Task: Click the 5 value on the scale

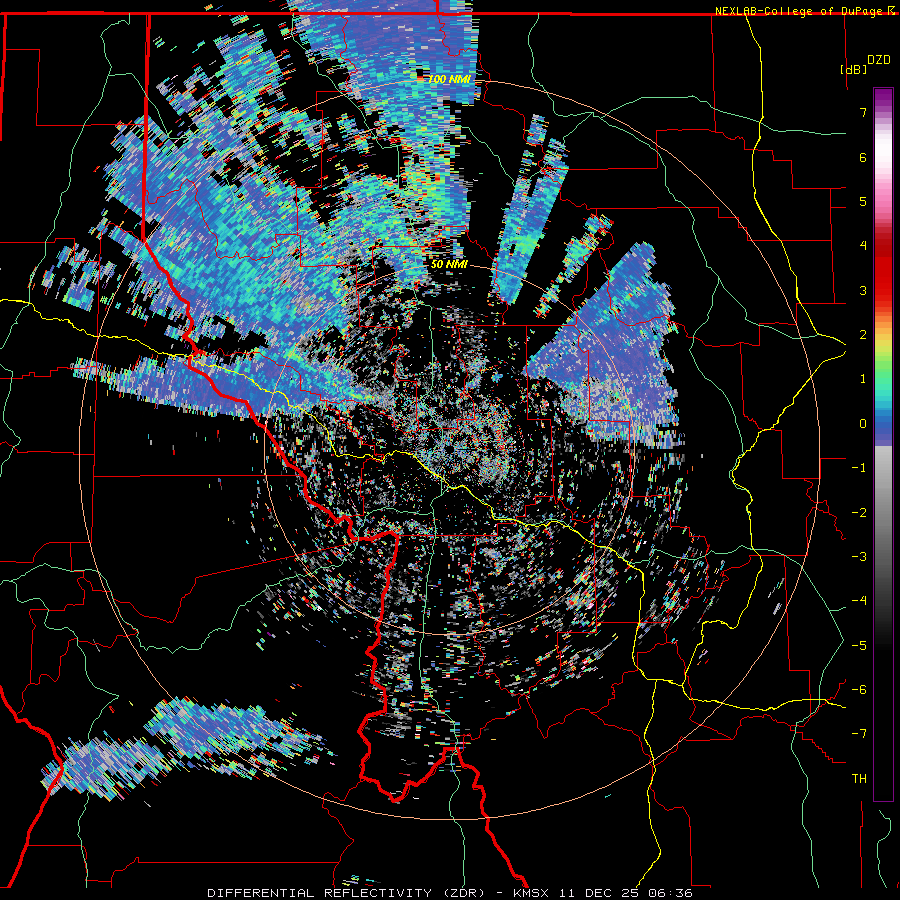Action: pyautogui.click(x=862, y=201)
